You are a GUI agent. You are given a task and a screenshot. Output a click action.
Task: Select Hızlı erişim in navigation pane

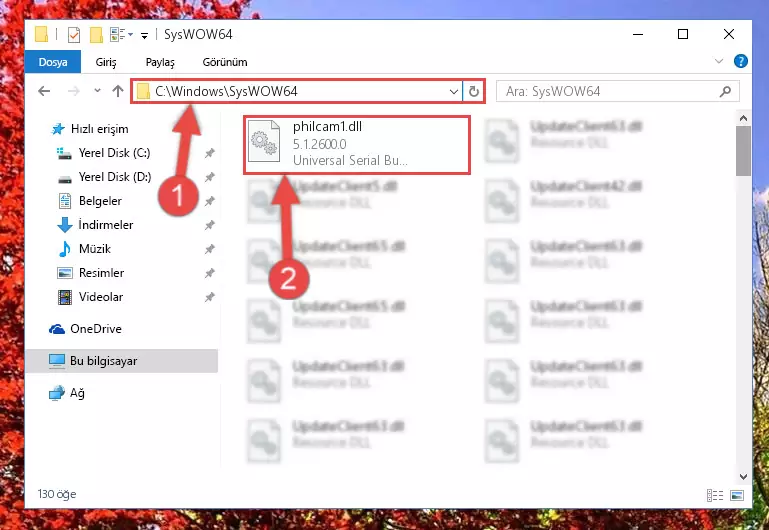pyautogui.click(x=90, y=129)
